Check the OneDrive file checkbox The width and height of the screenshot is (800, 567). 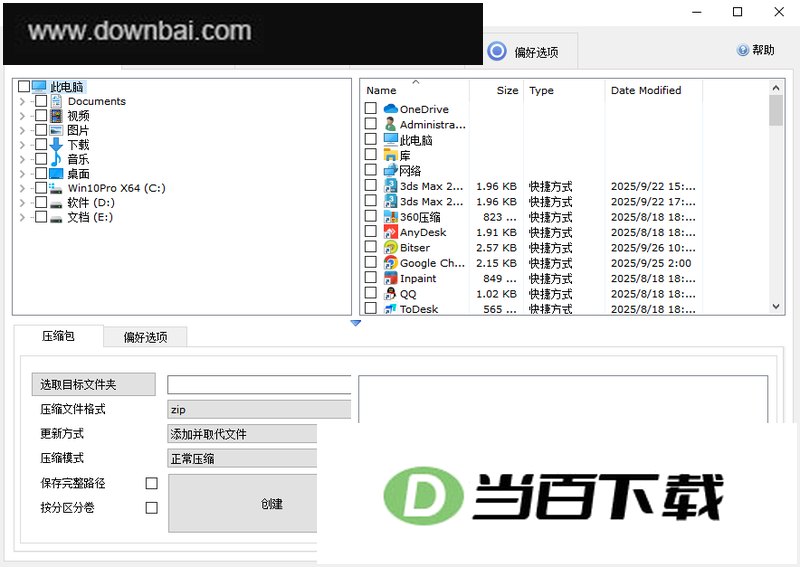point(371,108)
